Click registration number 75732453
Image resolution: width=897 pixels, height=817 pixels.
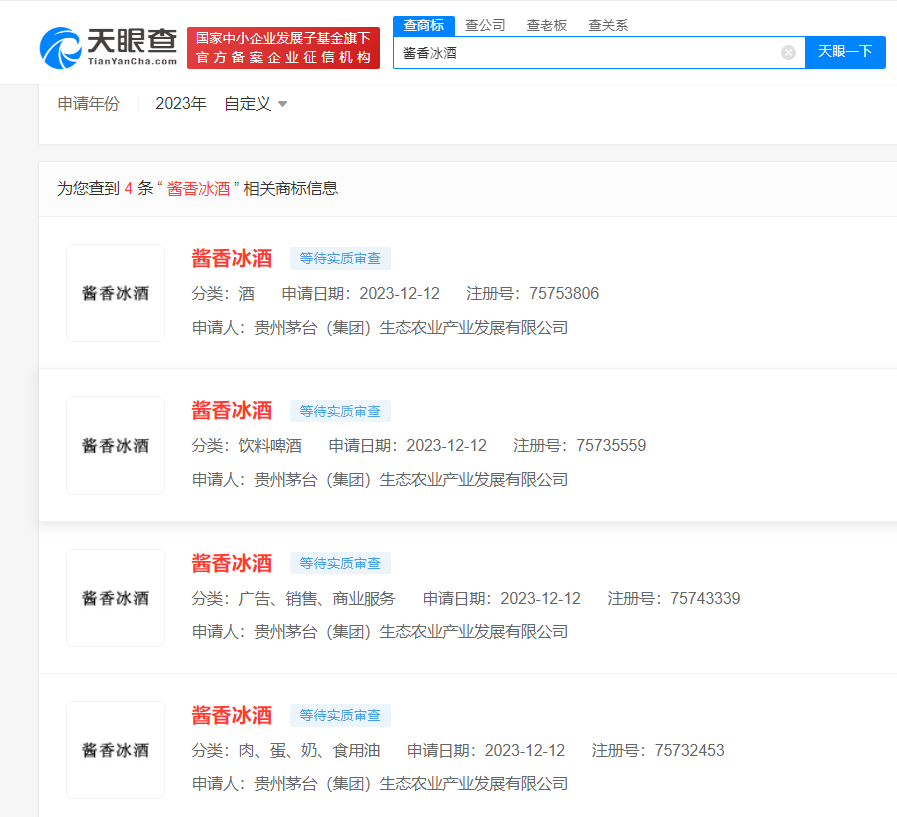tap(689, 751)
